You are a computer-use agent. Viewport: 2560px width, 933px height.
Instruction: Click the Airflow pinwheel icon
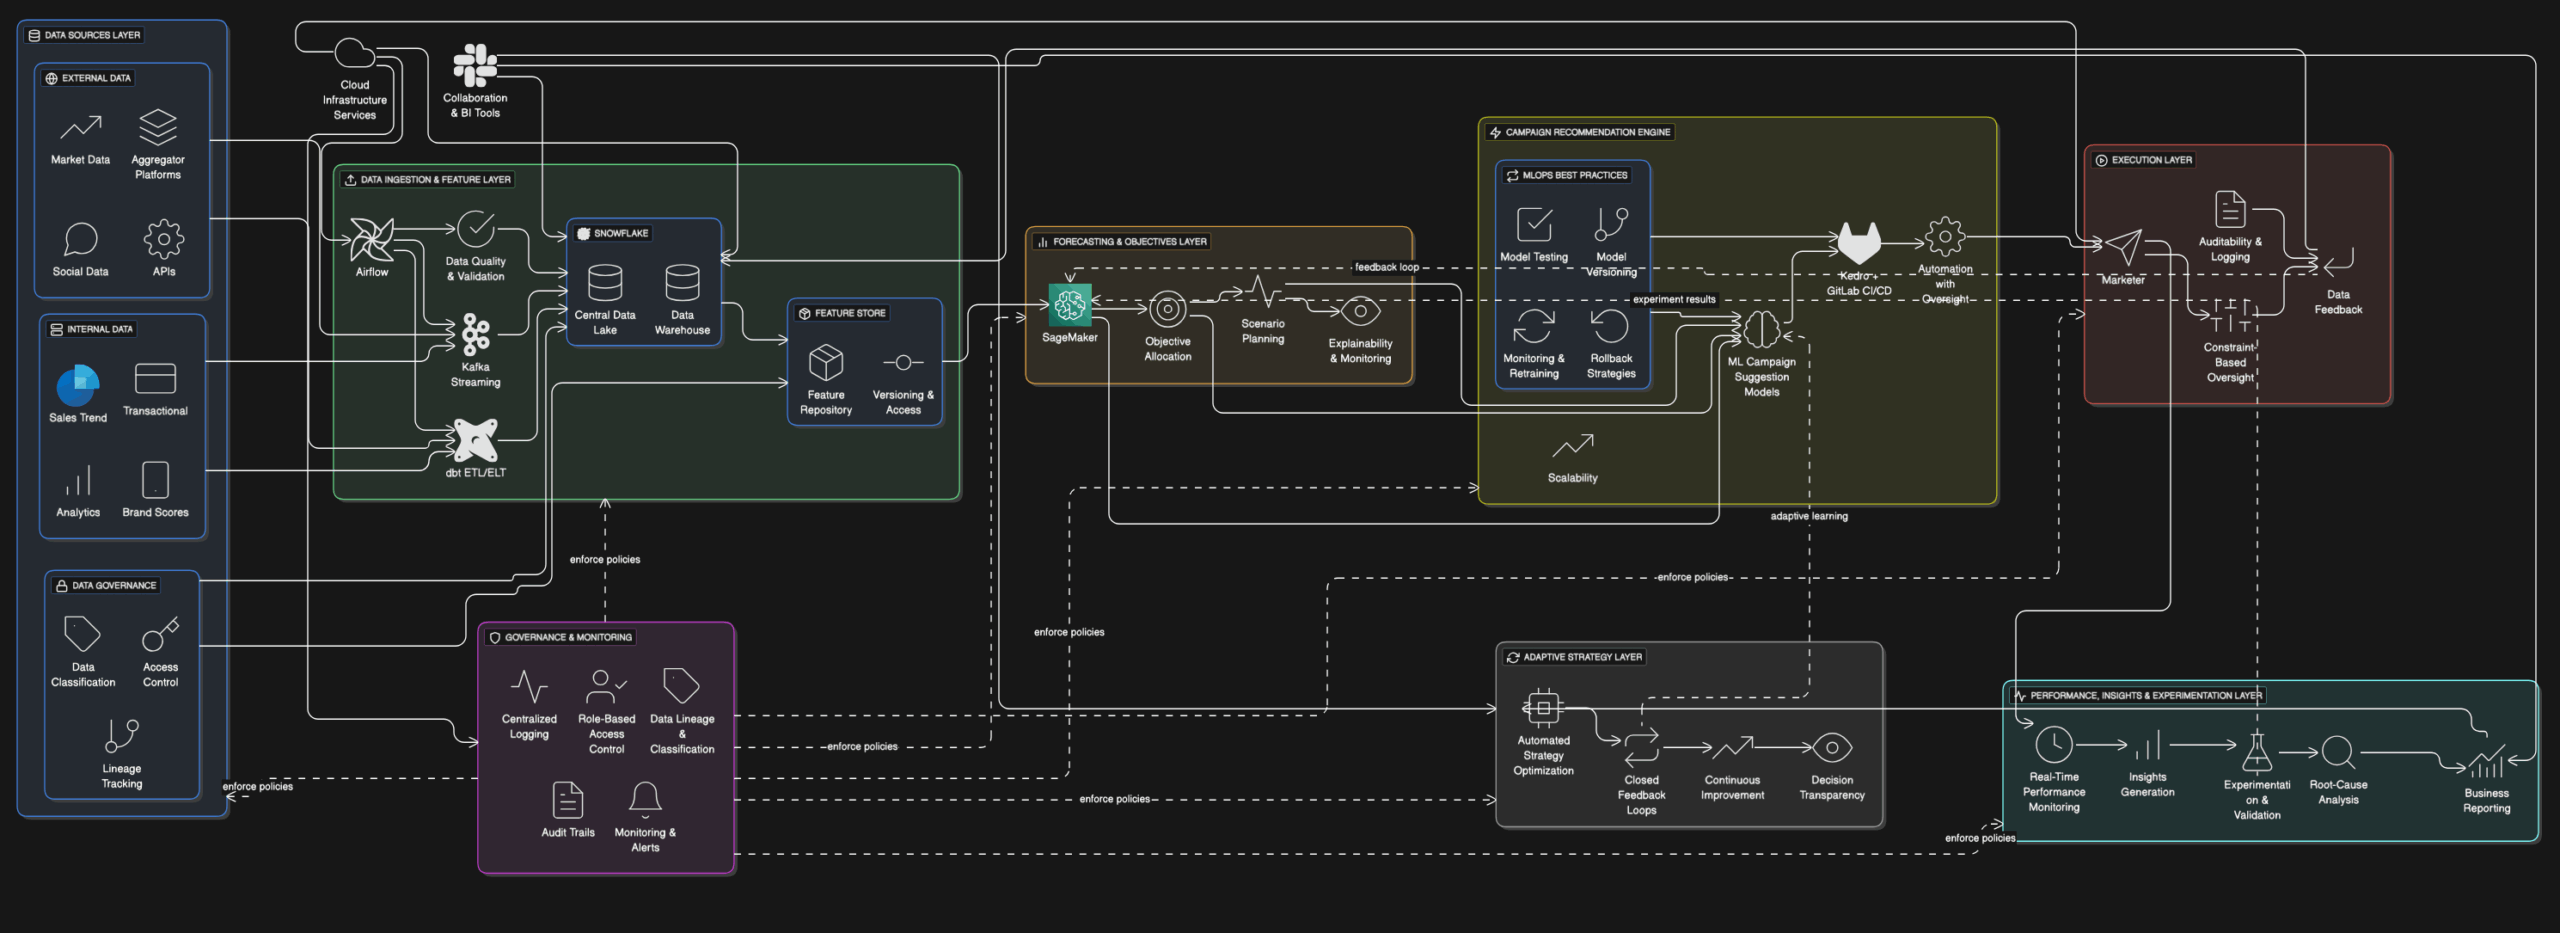coord(371,239)
